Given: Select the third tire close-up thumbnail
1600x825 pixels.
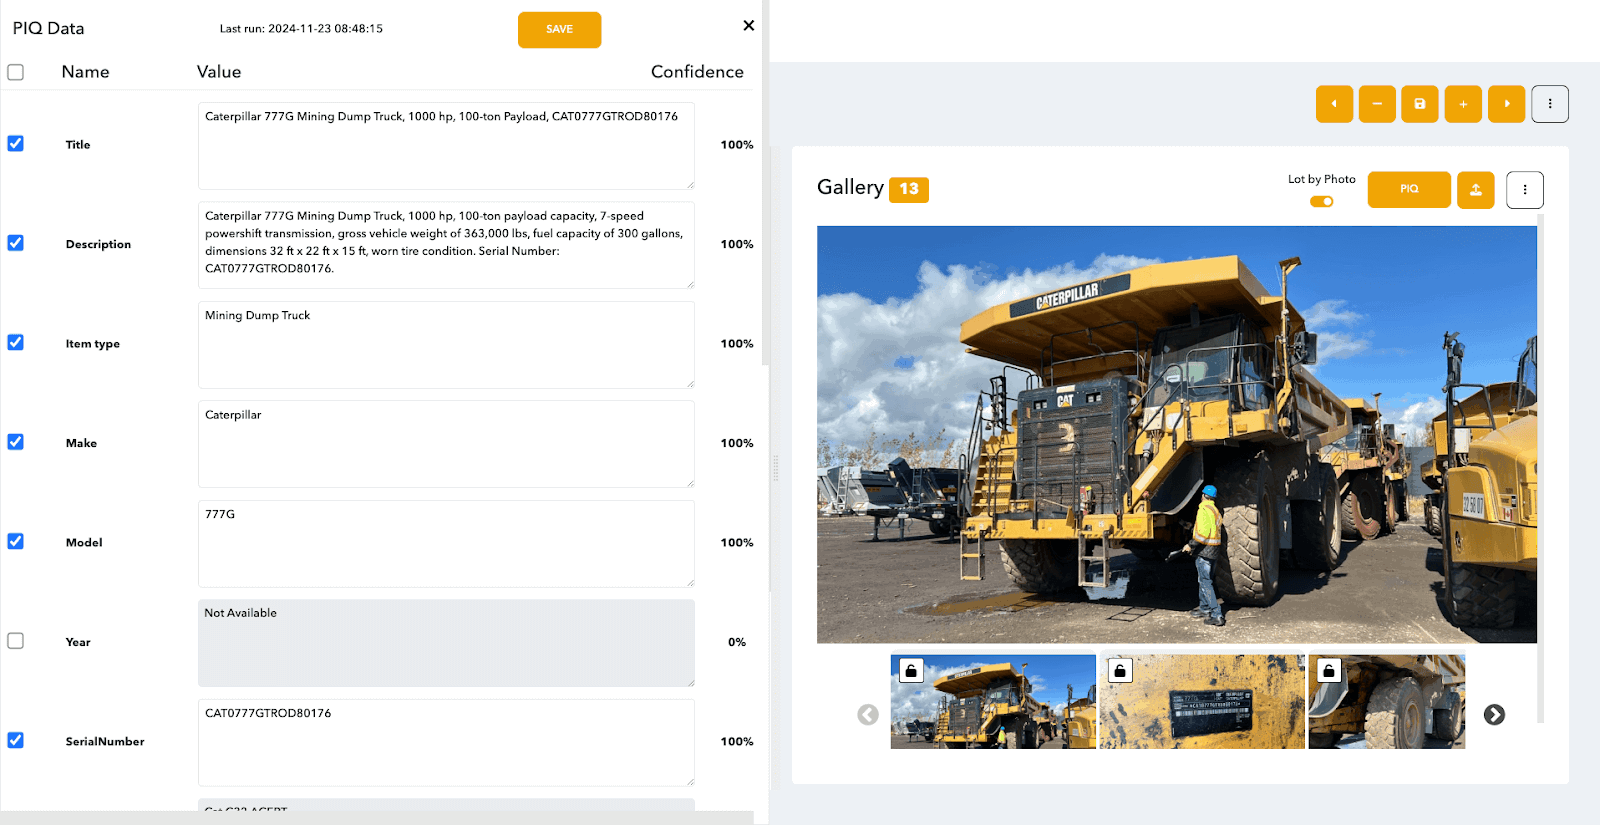Looking at the screenshot, I should click(1387, 702).
